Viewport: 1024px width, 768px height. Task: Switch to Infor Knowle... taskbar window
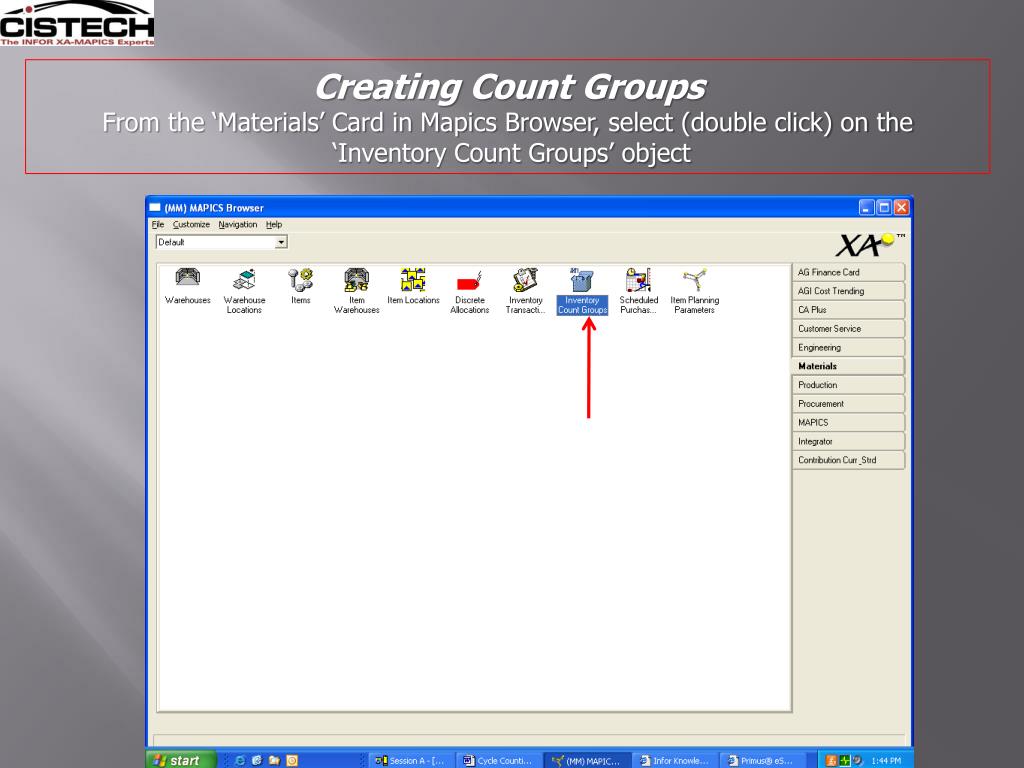point(675,760)
